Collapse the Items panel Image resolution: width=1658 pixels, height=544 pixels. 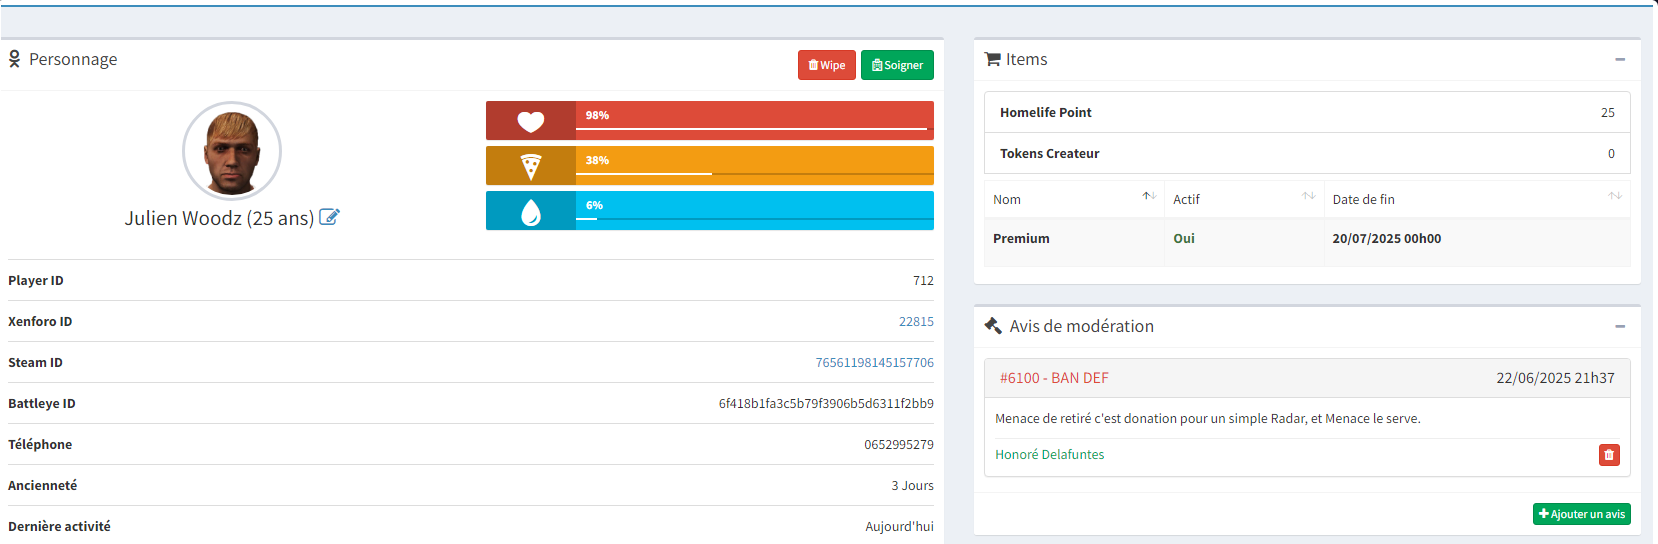1619,60
